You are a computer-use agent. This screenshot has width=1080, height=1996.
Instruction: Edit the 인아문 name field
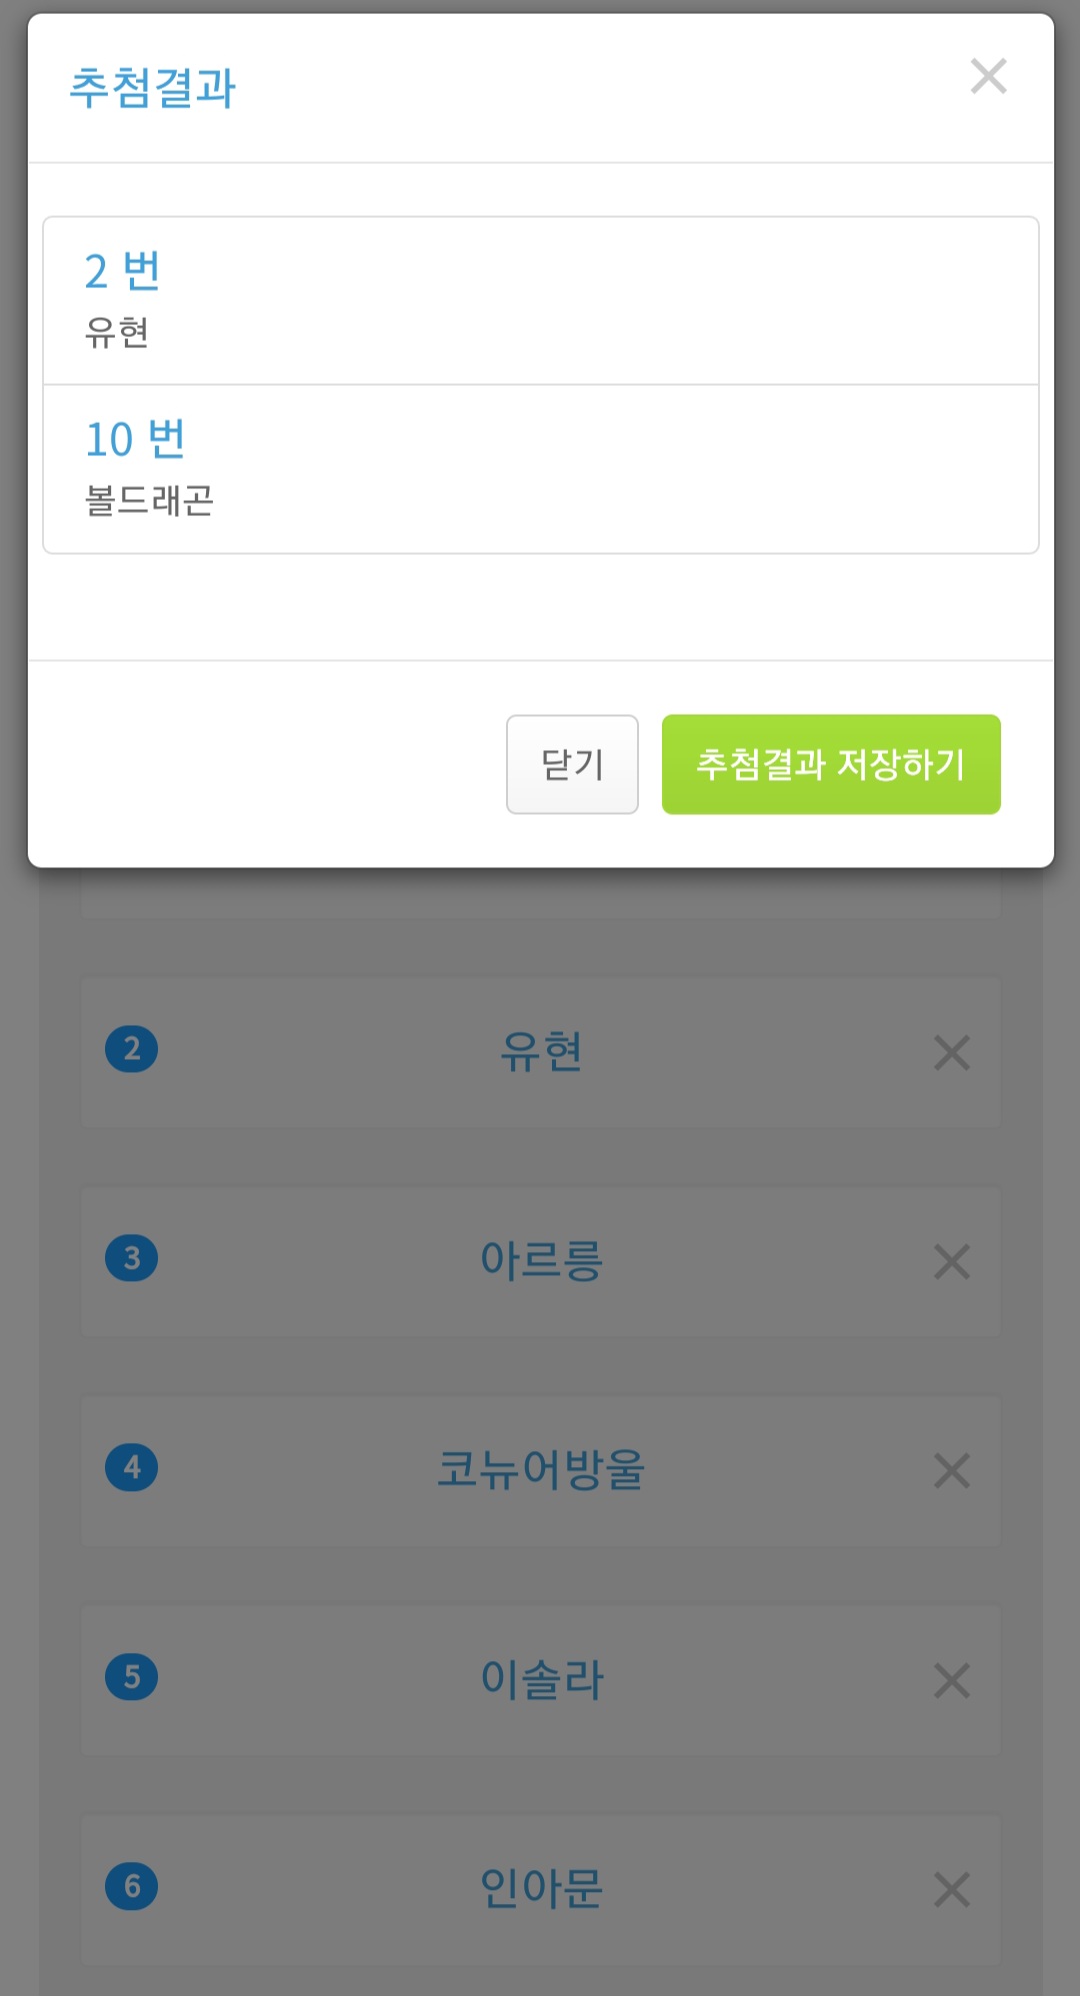[x=540, y=1889]
